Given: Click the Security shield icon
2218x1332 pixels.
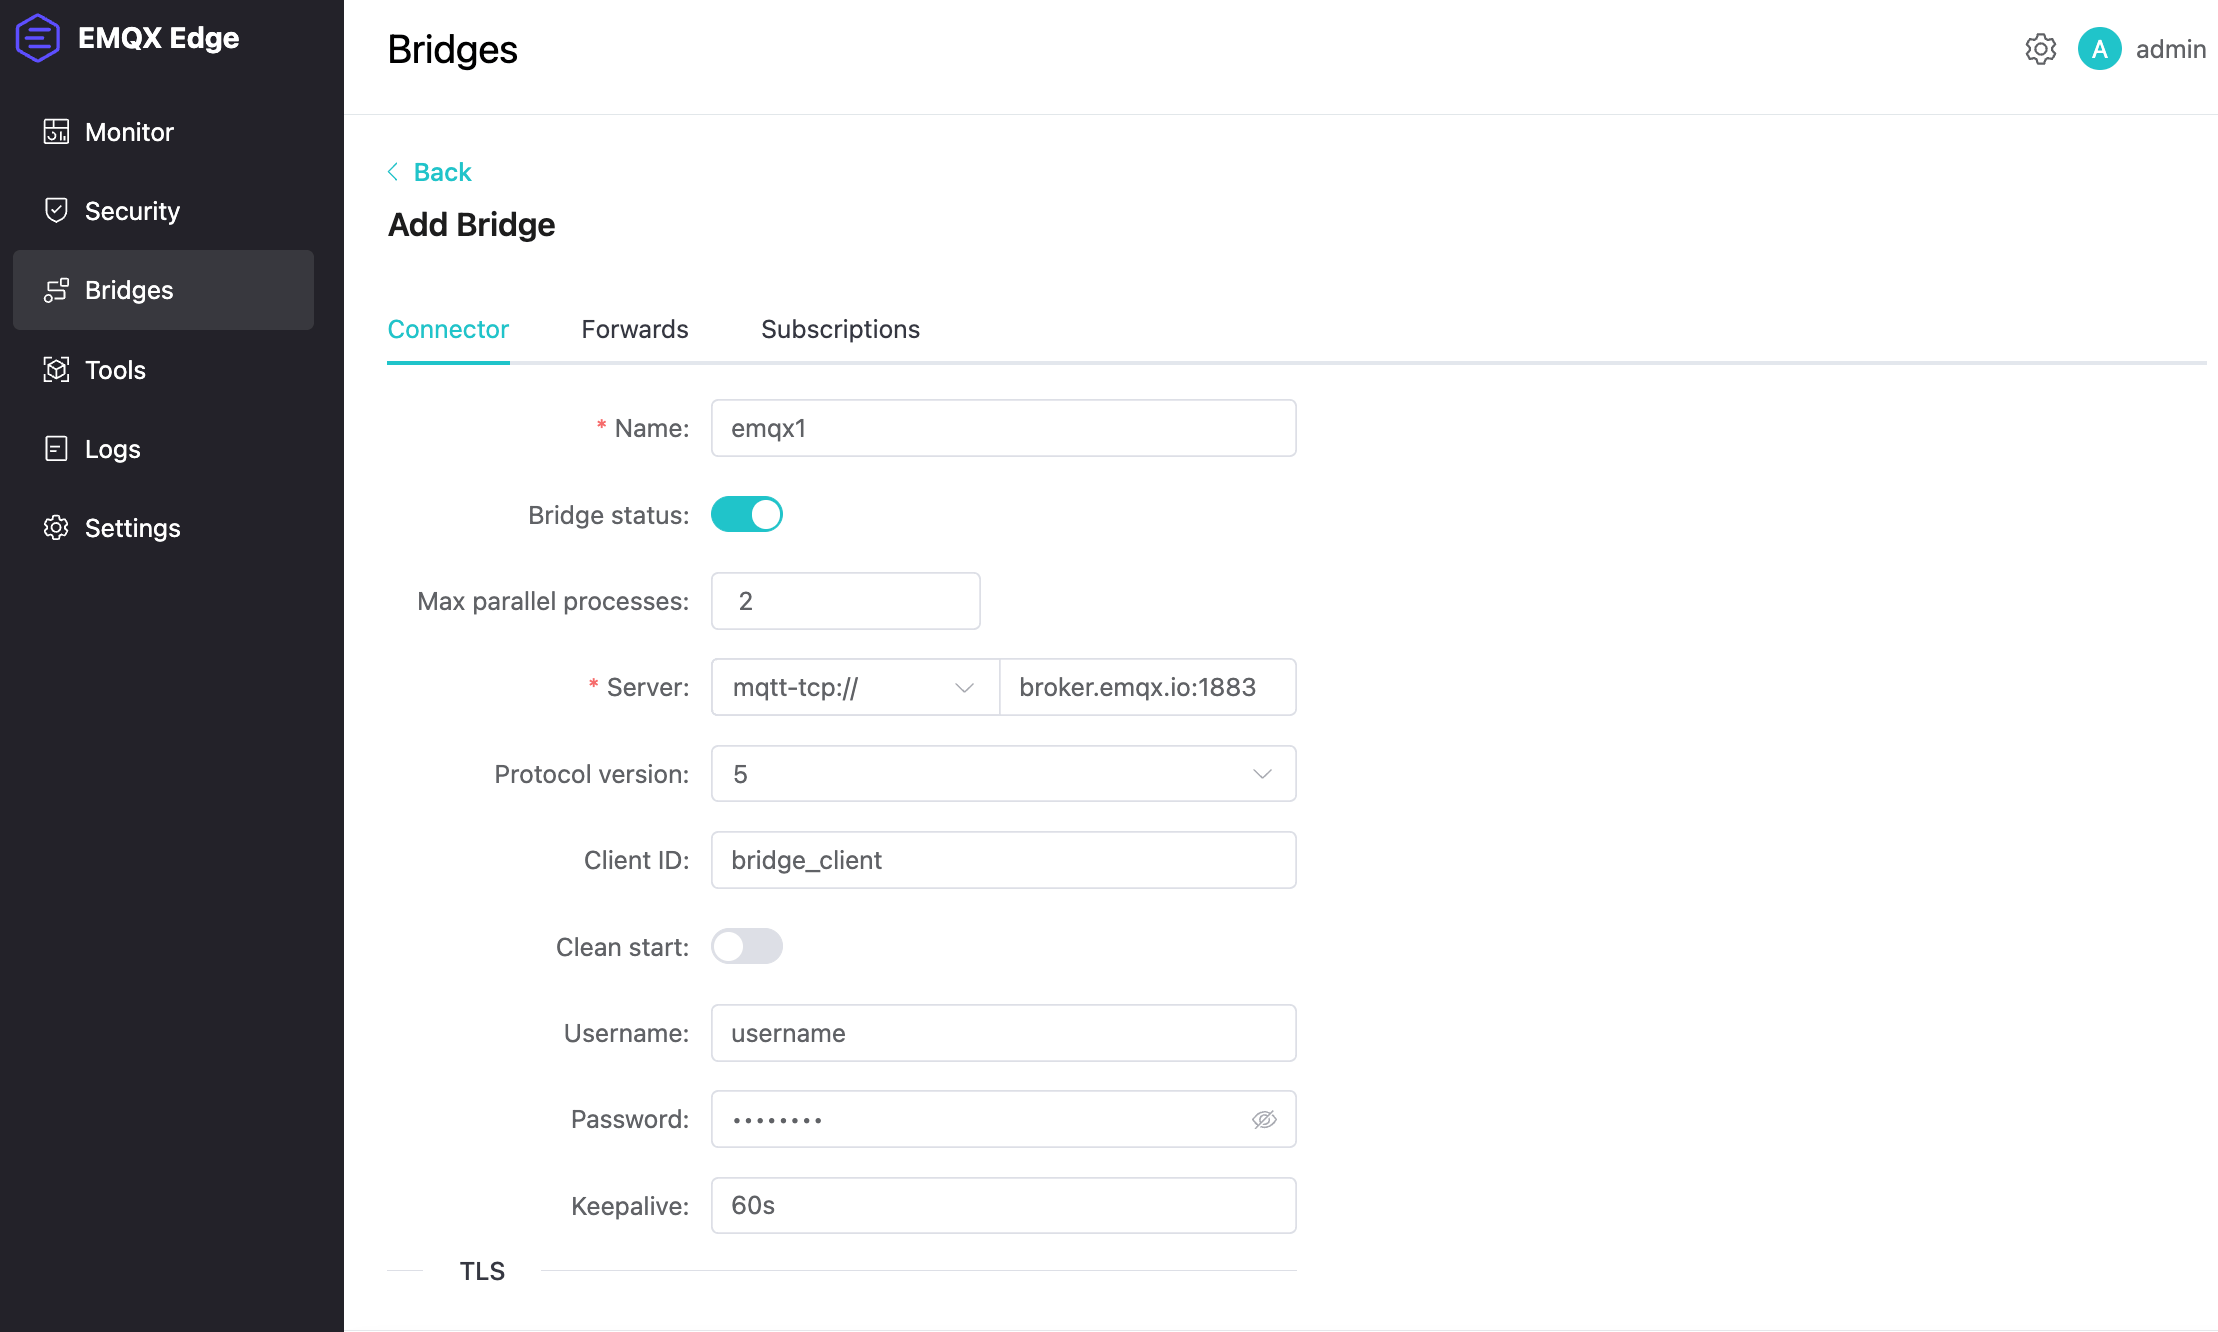Looking at the screenshot, I should [56, 211].
